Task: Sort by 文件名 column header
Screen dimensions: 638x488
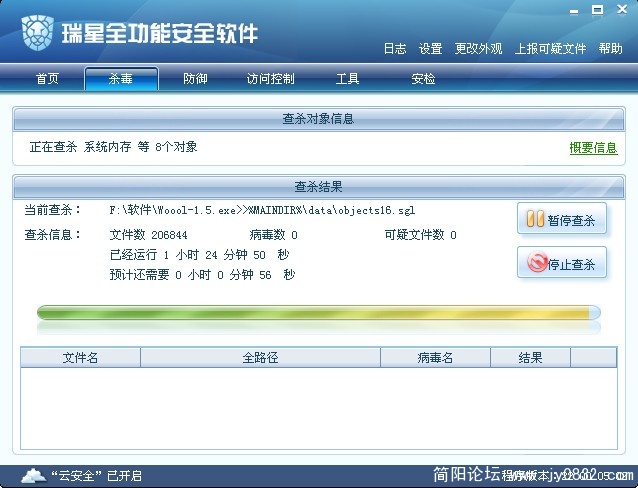Action: tap(80, 358)
